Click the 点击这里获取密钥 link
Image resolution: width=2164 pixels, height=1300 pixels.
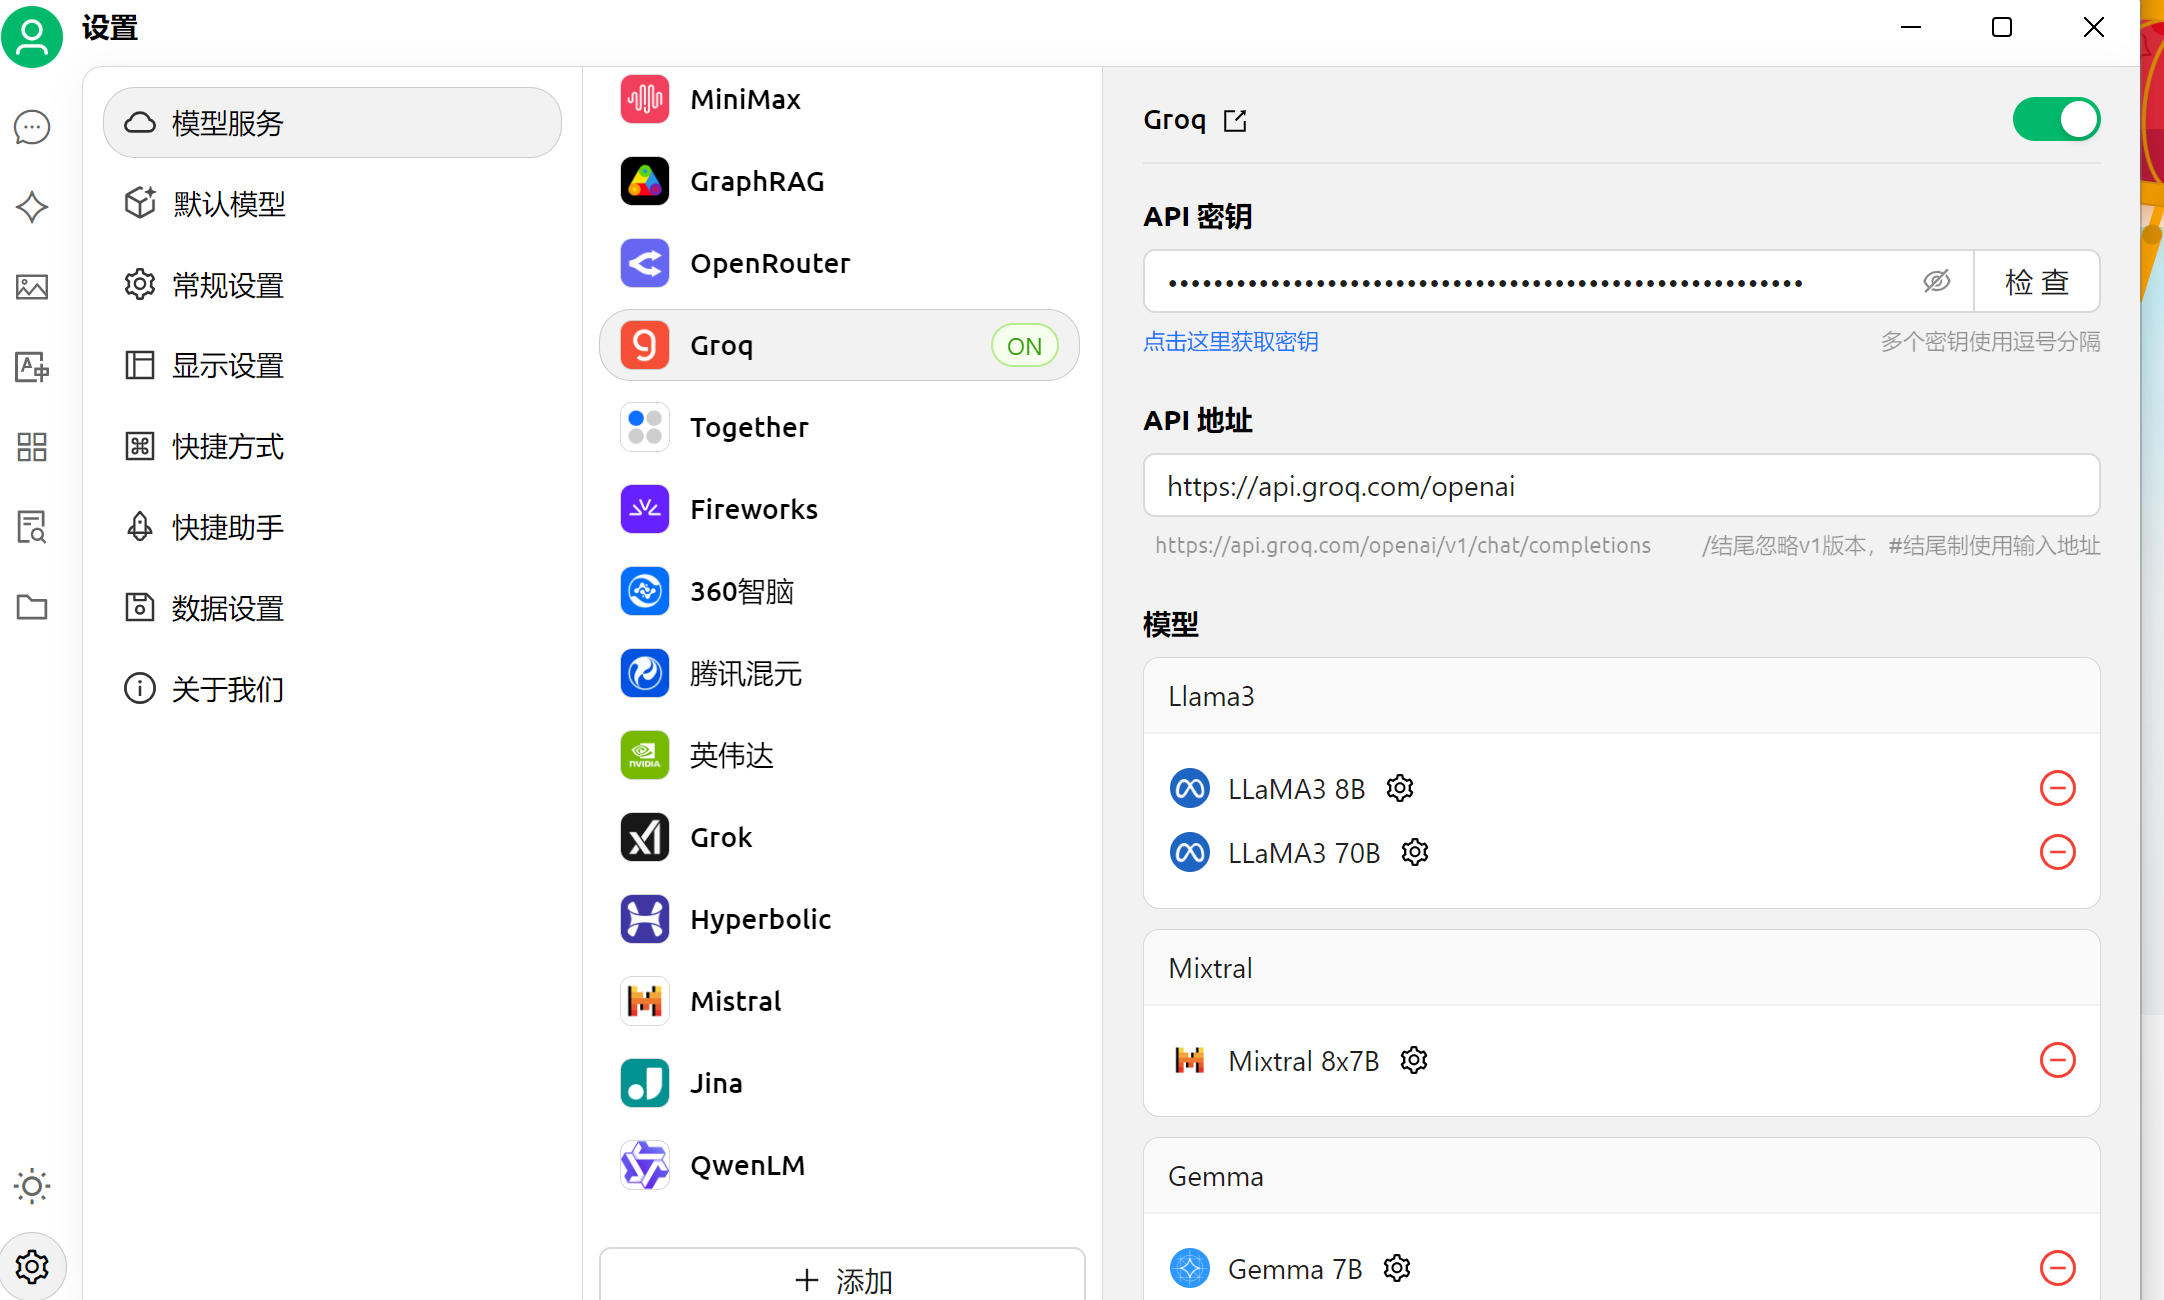coord(1231,342)
